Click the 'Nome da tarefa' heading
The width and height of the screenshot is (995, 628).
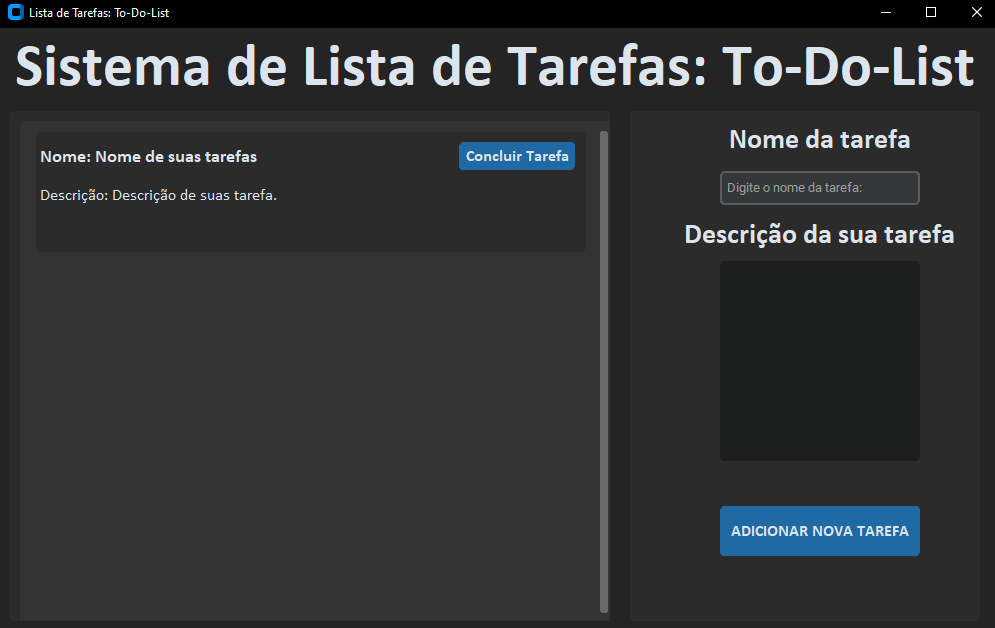[x=819, y=140]
